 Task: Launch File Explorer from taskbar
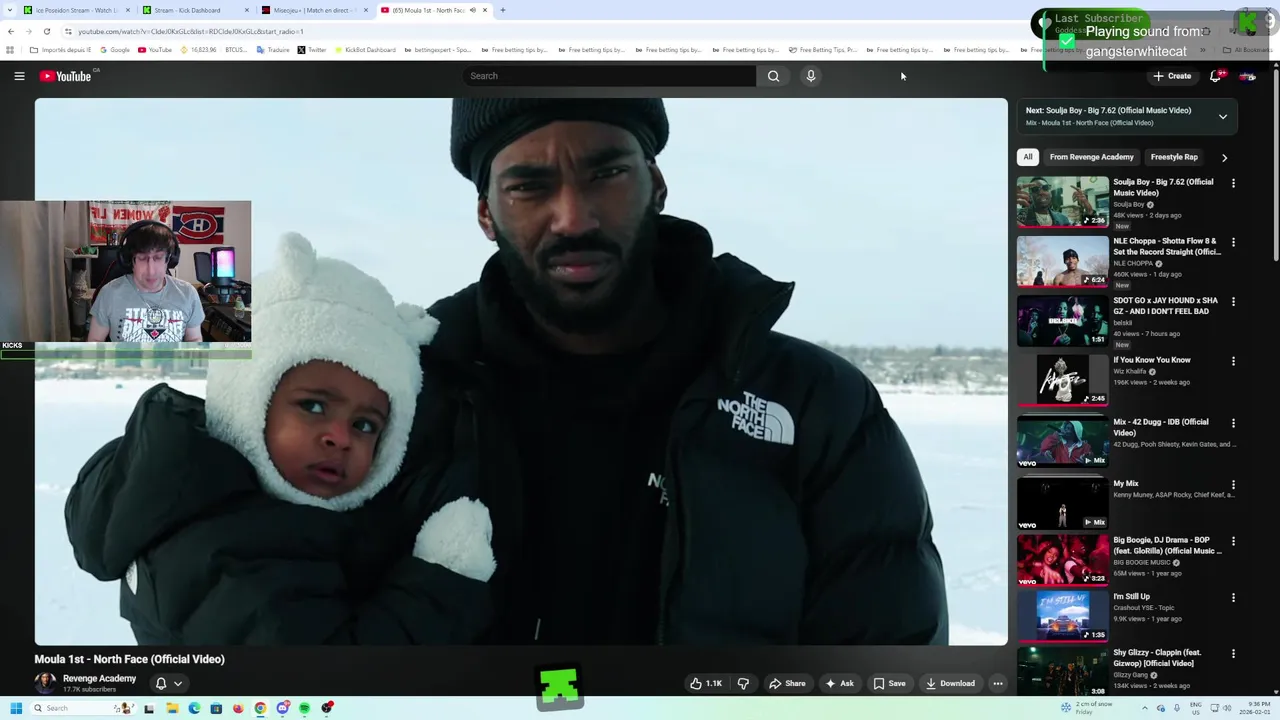tap(172, 708)
